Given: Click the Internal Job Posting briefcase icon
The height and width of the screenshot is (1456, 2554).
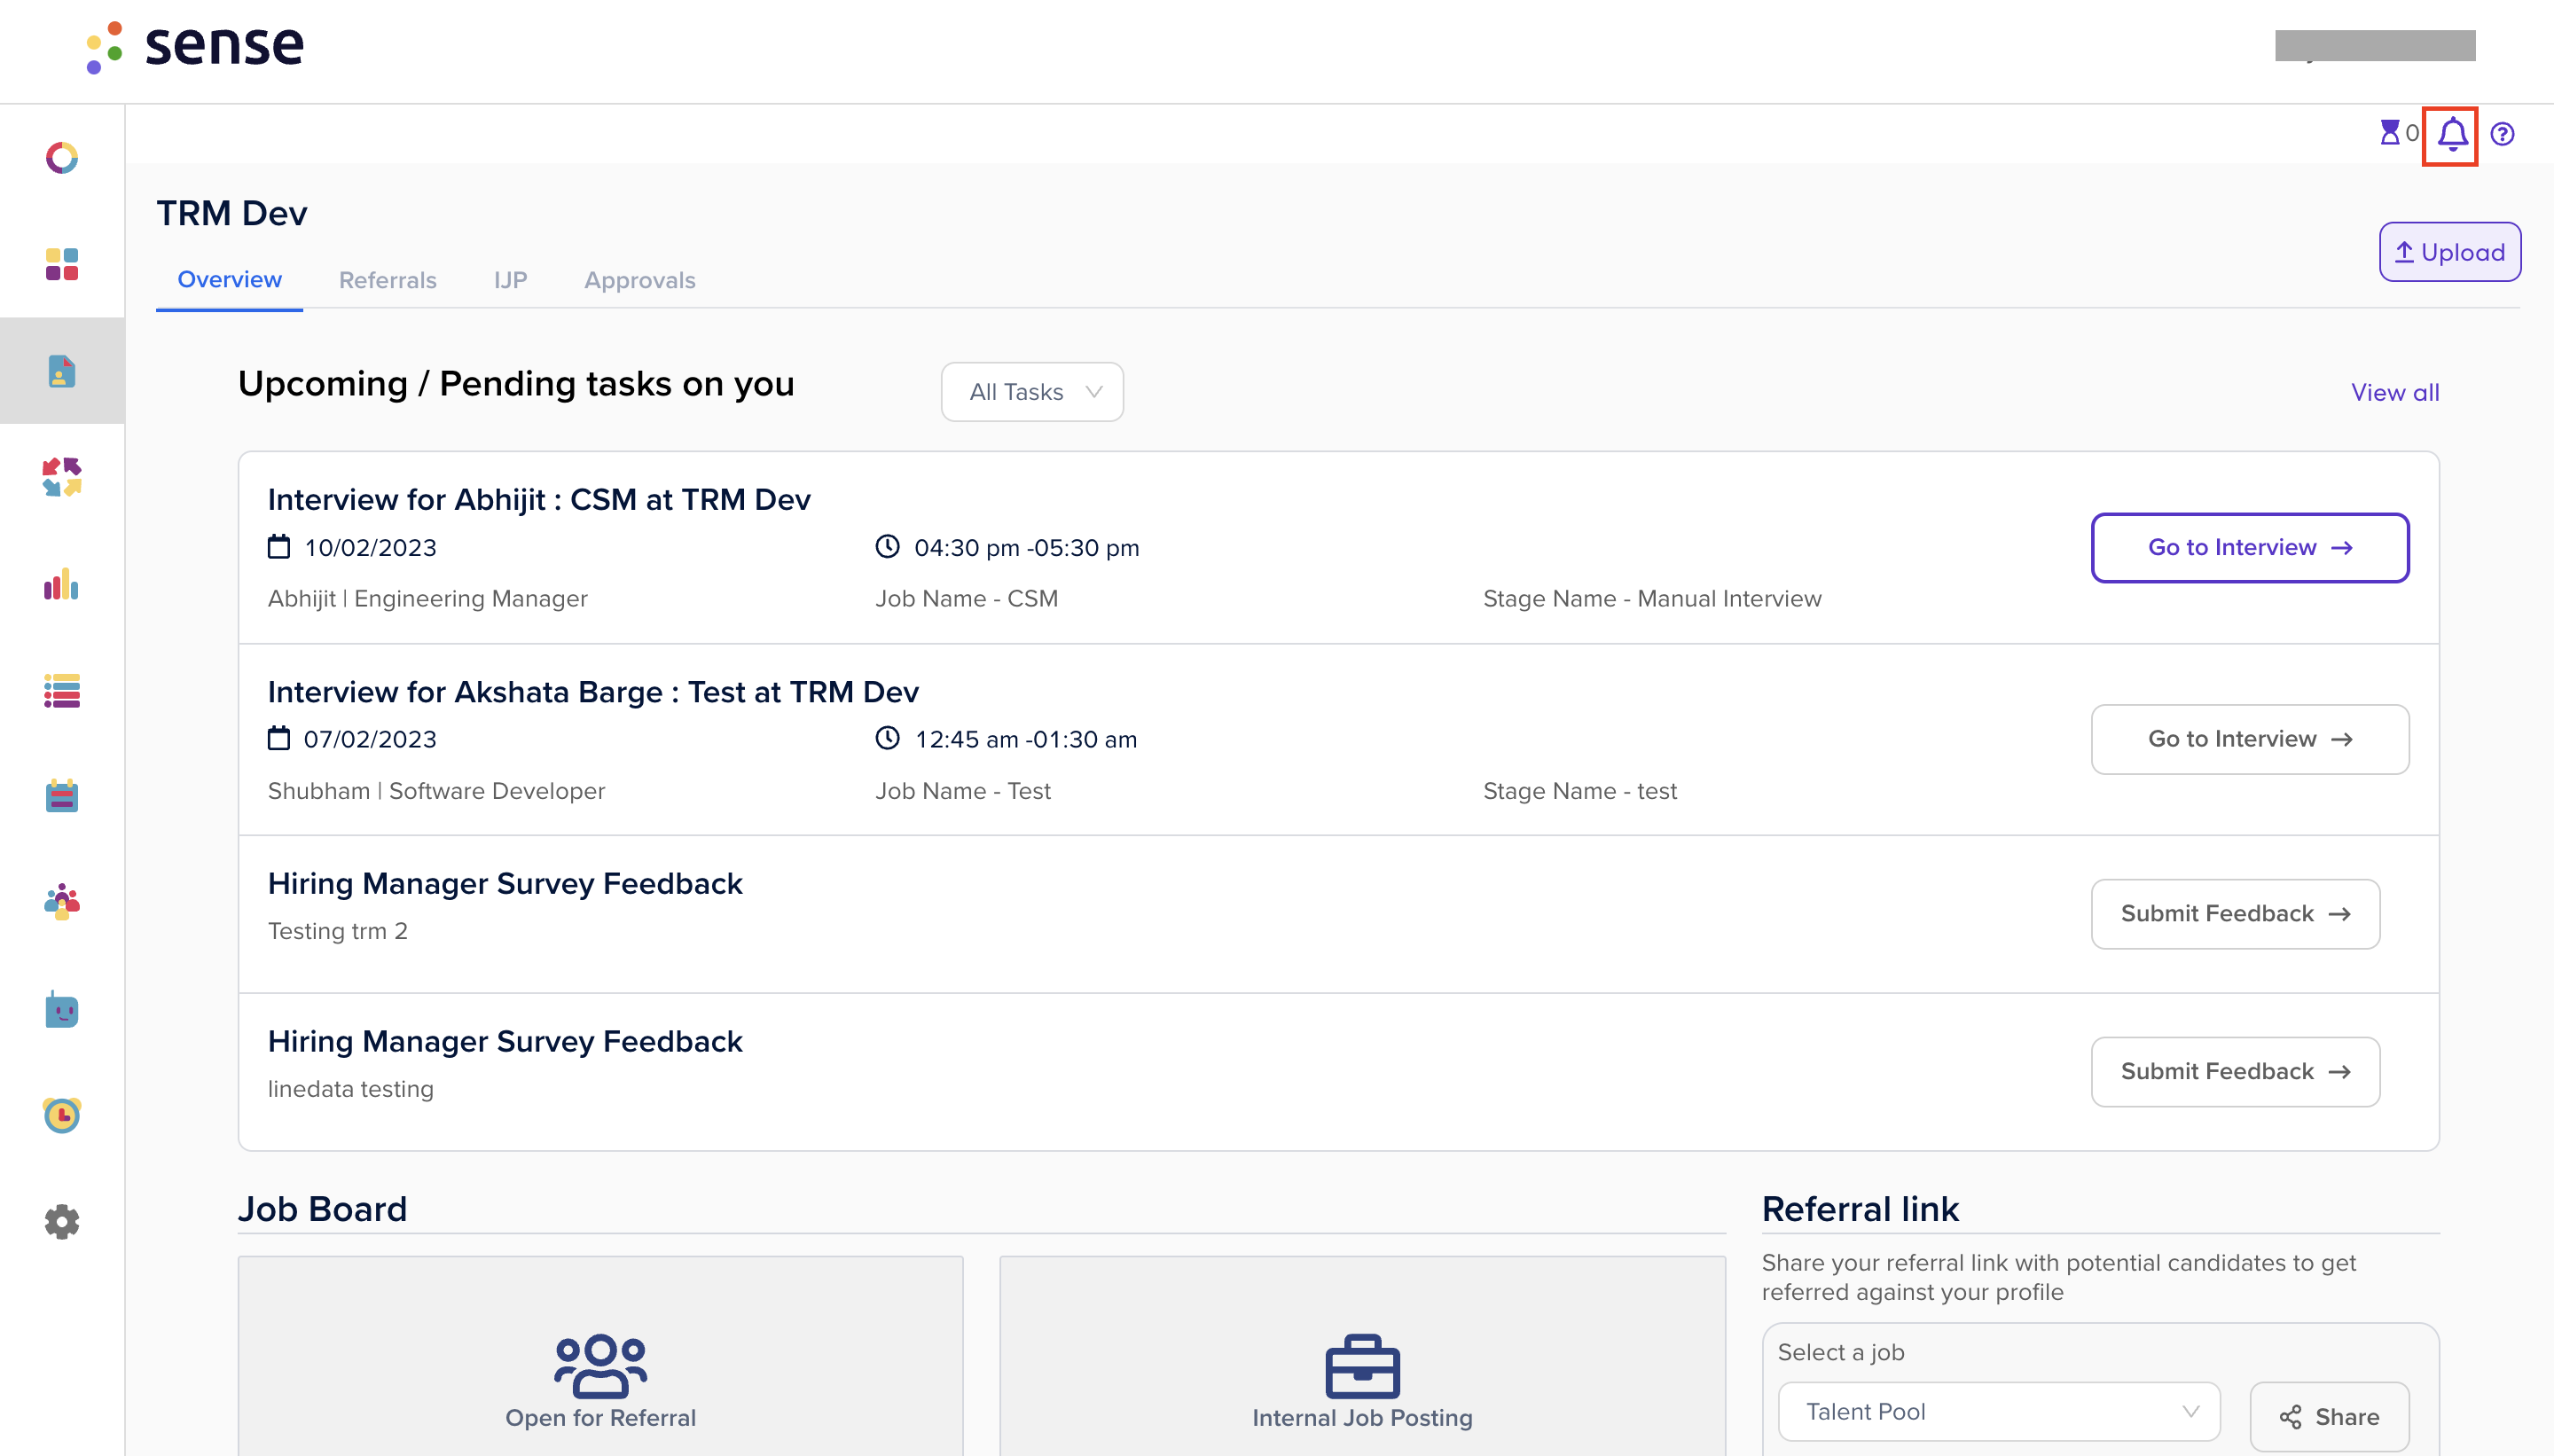Looking at the screenshot, I should [x=1362, y=1365].
